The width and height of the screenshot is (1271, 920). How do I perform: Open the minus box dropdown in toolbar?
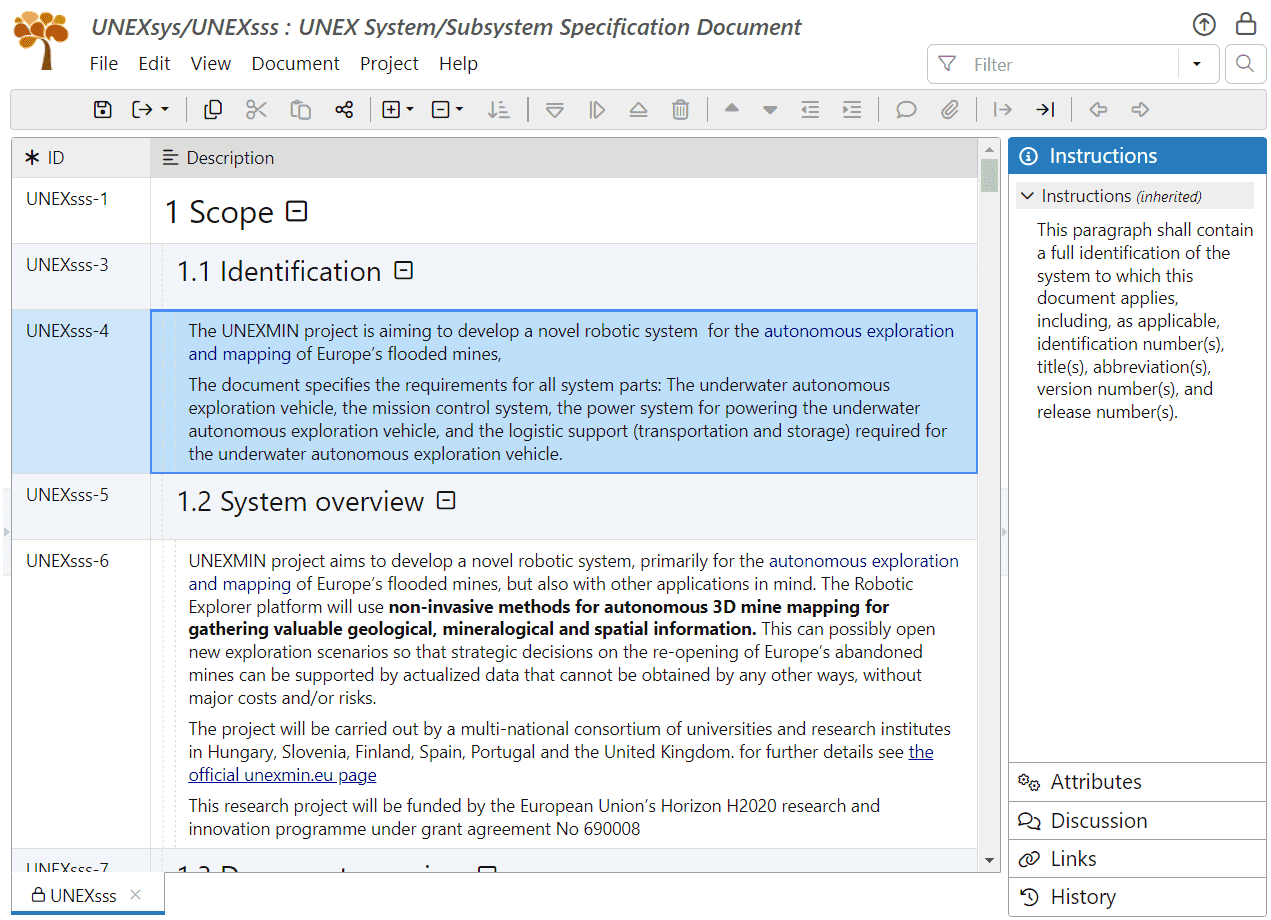[x=447, y=110]
